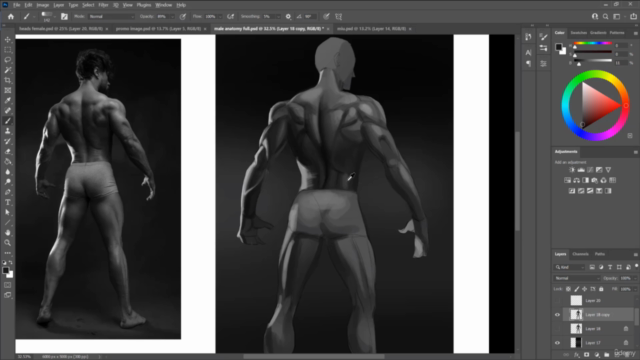640x360 pixels.
Task: Switch to the Channels tab
Action: tap(580, 254)
